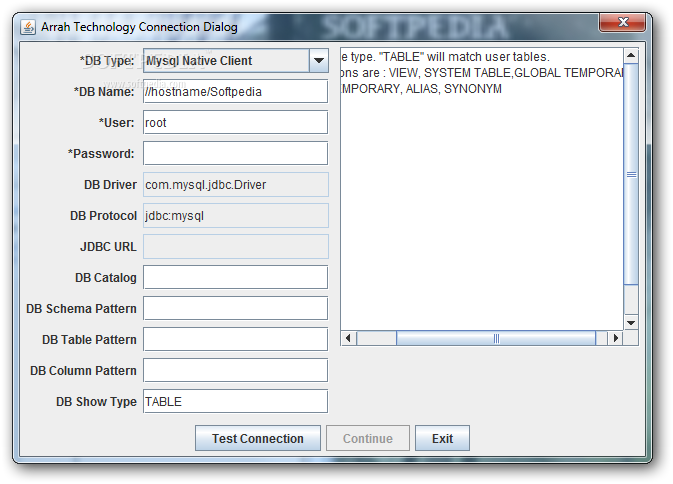Click the JDBC URL label
The width and height of the screenshot is (673, 484).
point(108,247)
